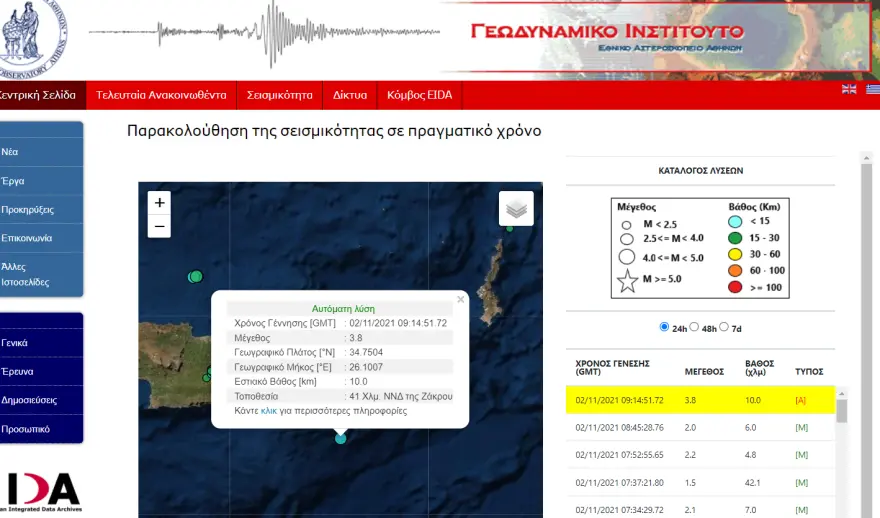Open the Σεισμικότητα menu
Image resolution: width=880 pixels, height=518 pixels.
pyautogui.click(x=280, y=96)
